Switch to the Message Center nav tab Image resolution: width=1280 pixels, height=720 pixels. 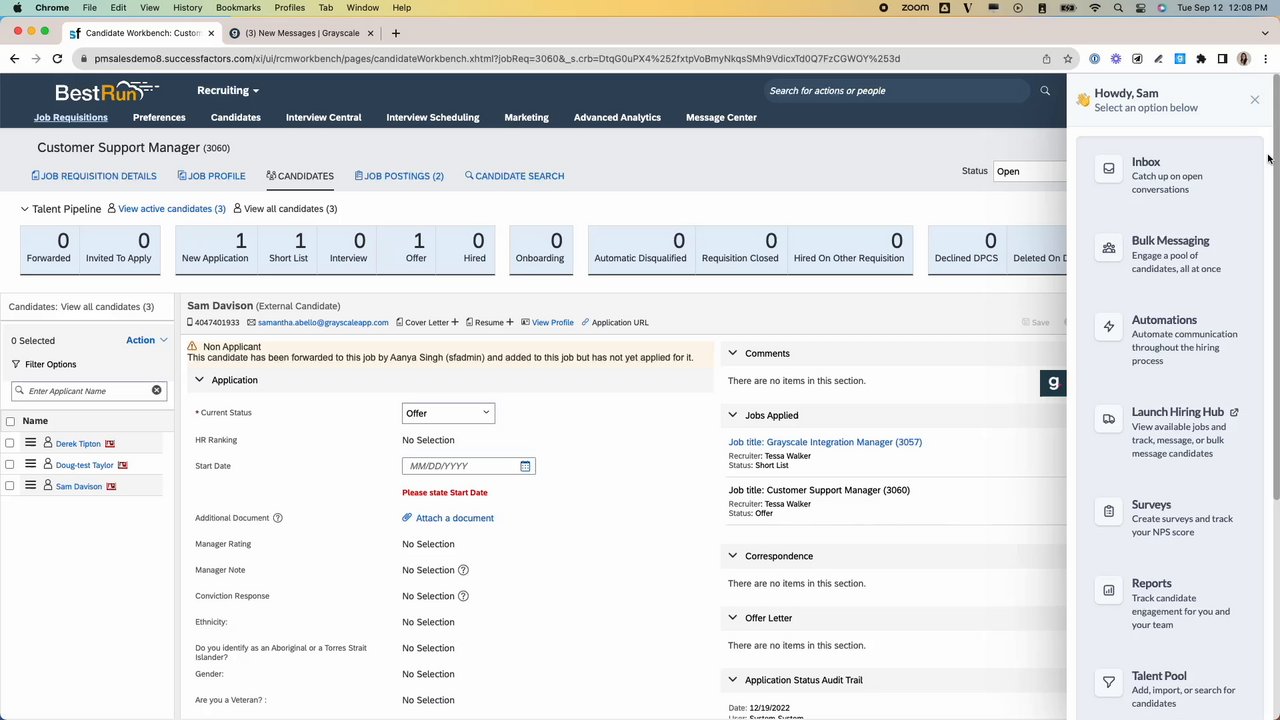(721, 117)
